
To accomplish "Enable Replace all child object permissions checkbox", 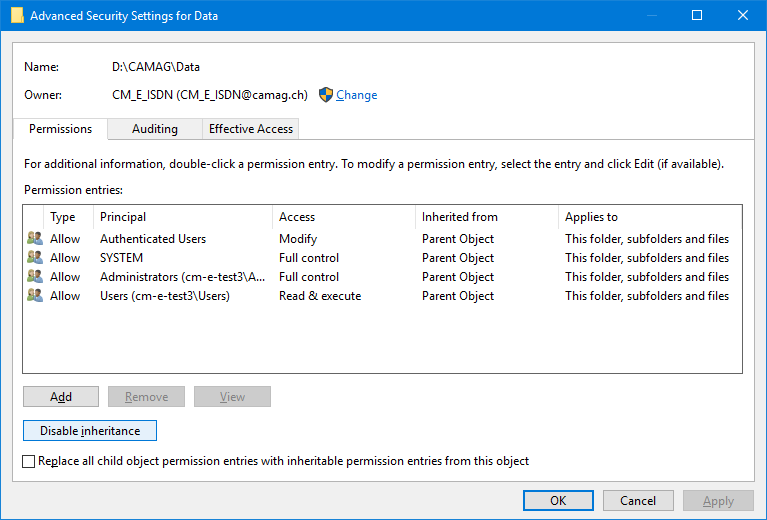I will [28, 461].
